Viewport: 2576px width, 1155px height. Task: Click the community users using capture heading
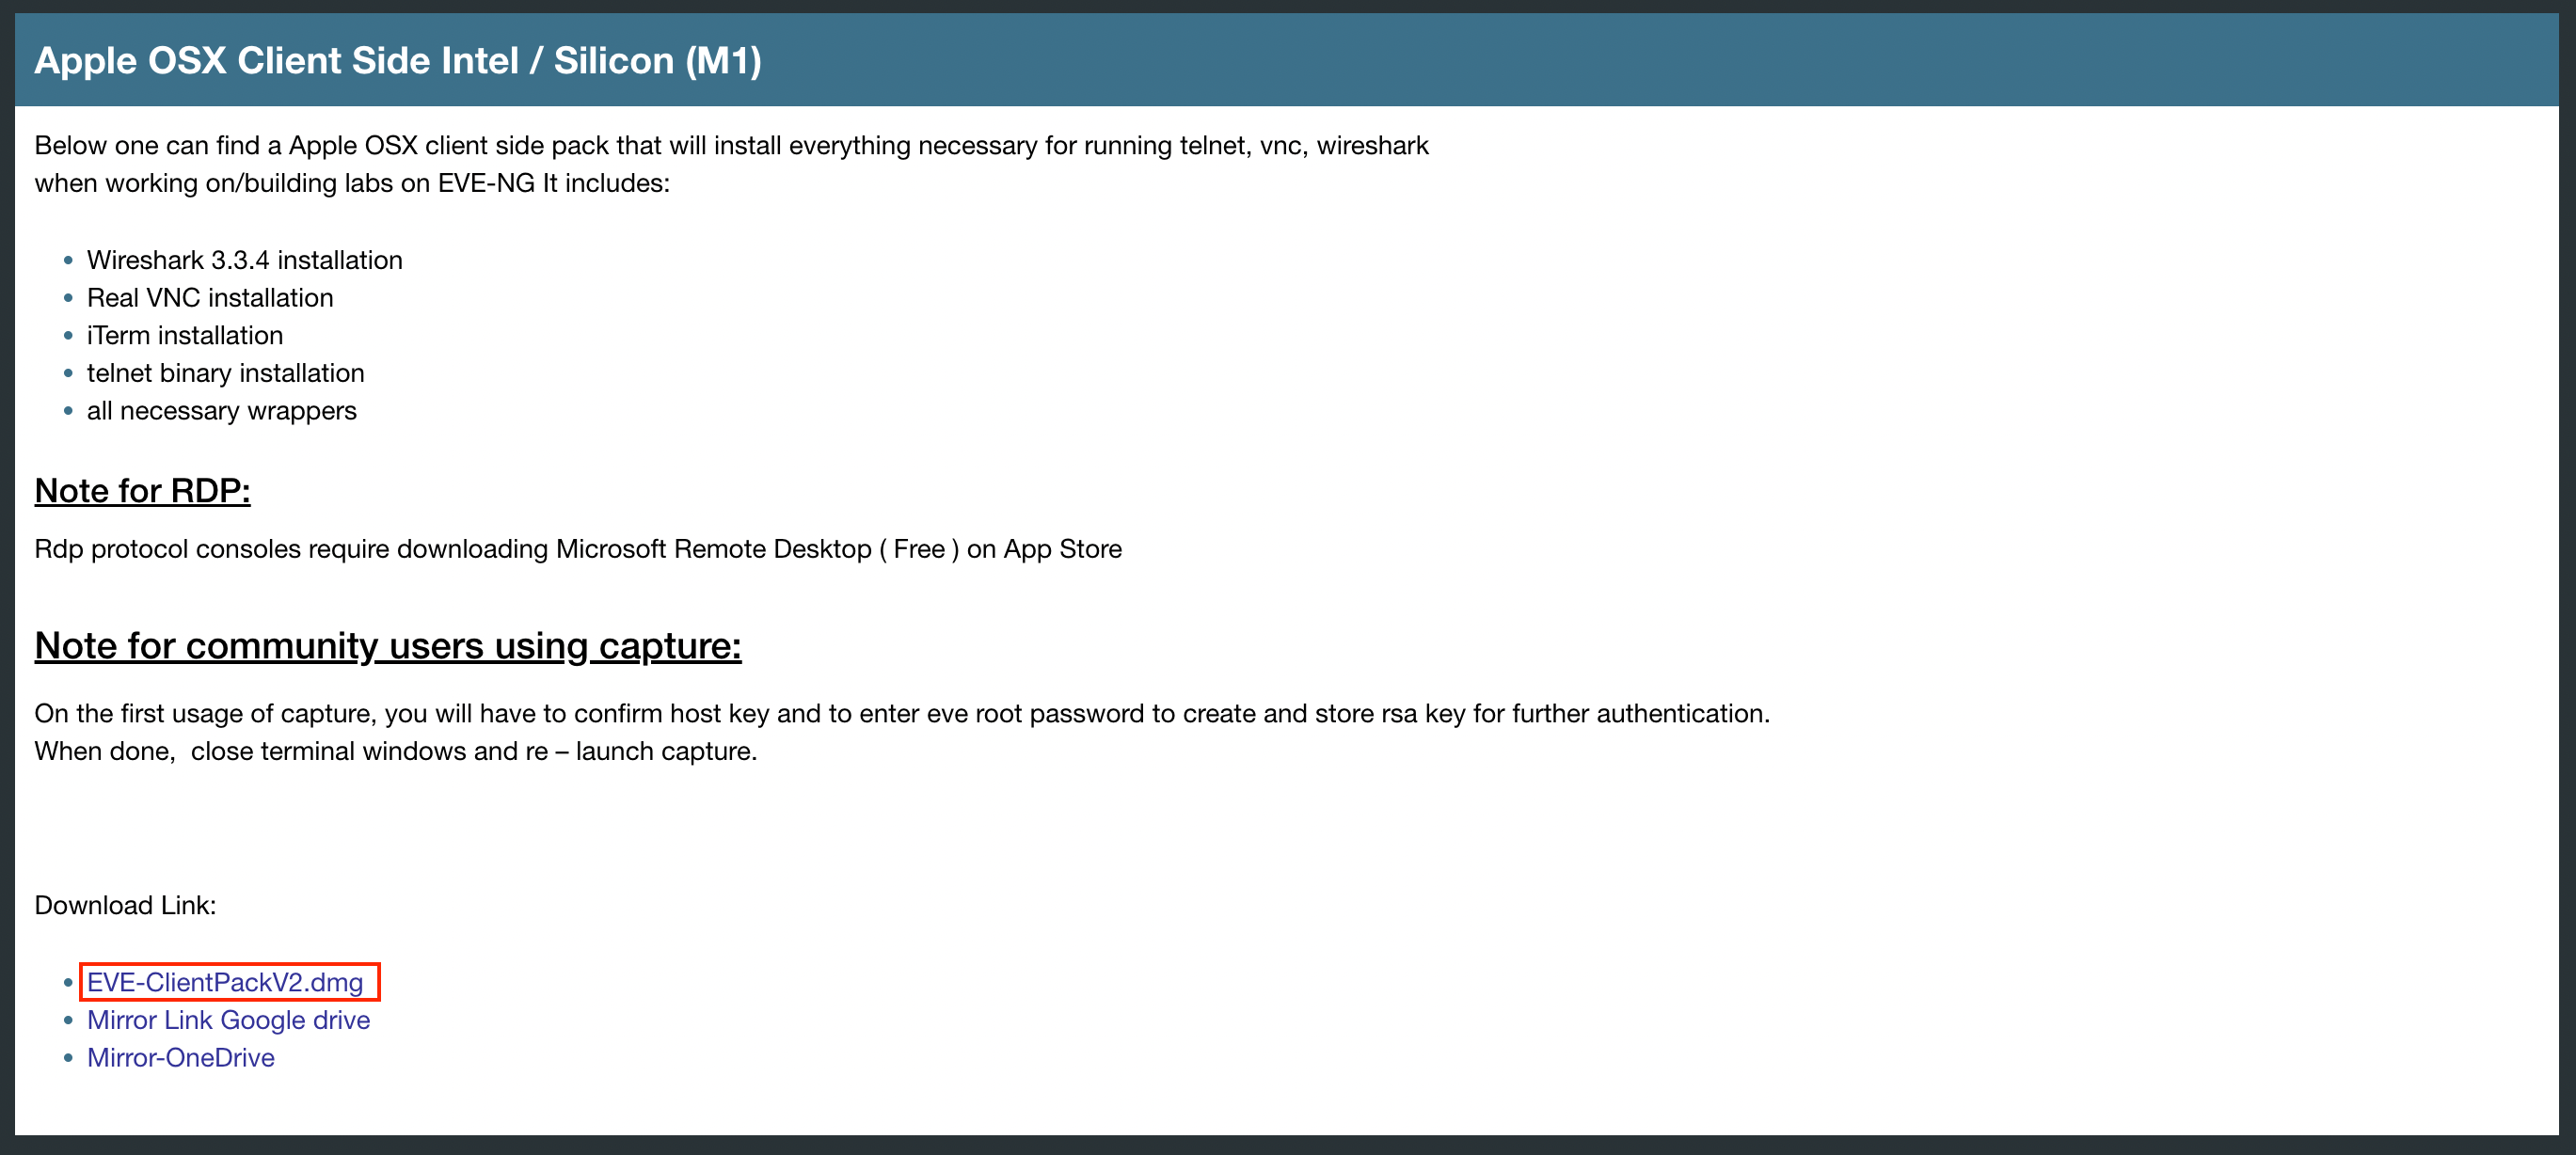click(x=388, y=646)
